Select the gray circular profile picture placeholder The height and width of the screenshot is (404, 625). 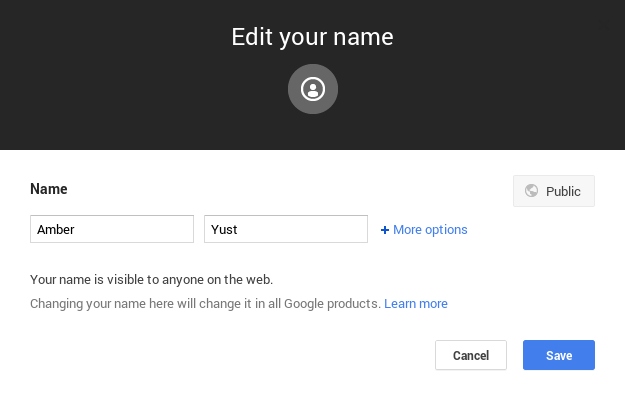pos(313,89)
